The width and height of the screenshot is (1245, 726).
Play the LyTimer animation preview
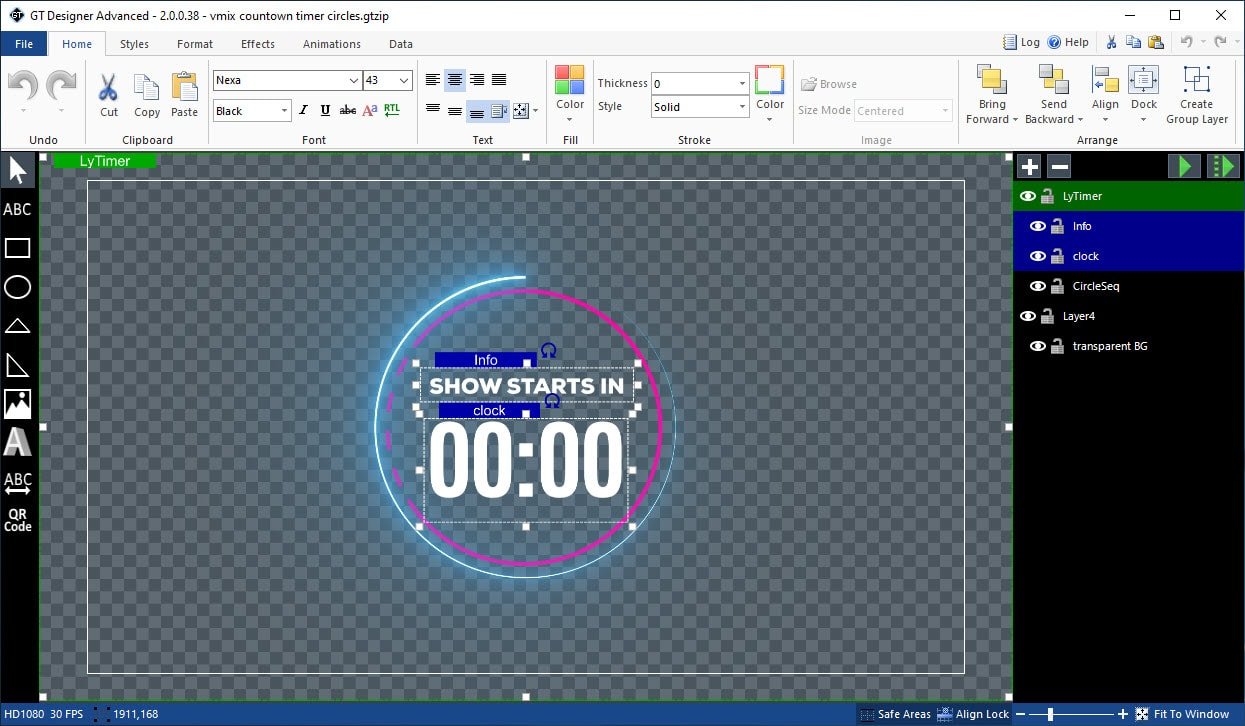pyautogui.click(x=1184, y=166)
